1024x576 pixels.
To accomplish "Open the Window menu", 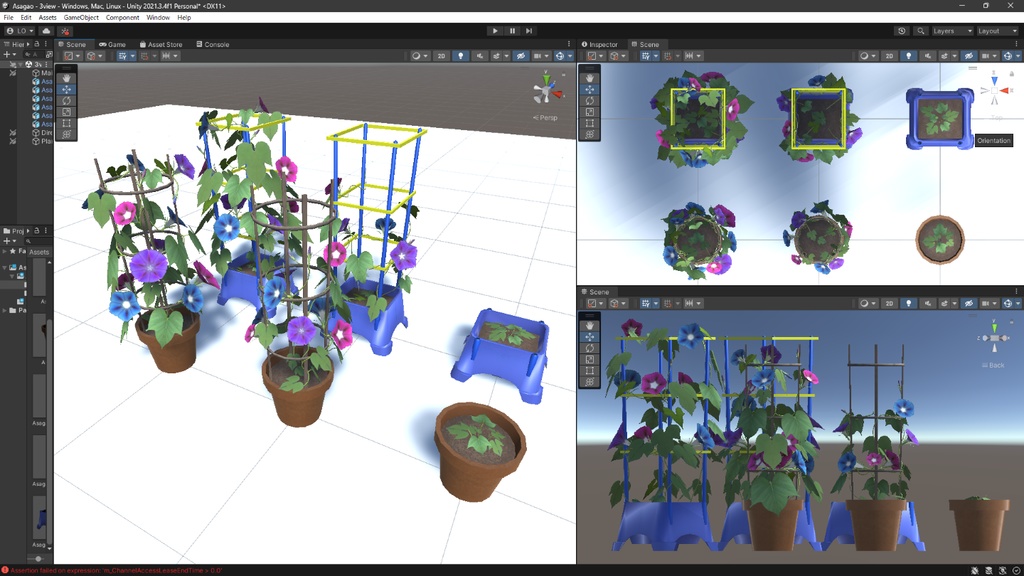I will point(158,18).
